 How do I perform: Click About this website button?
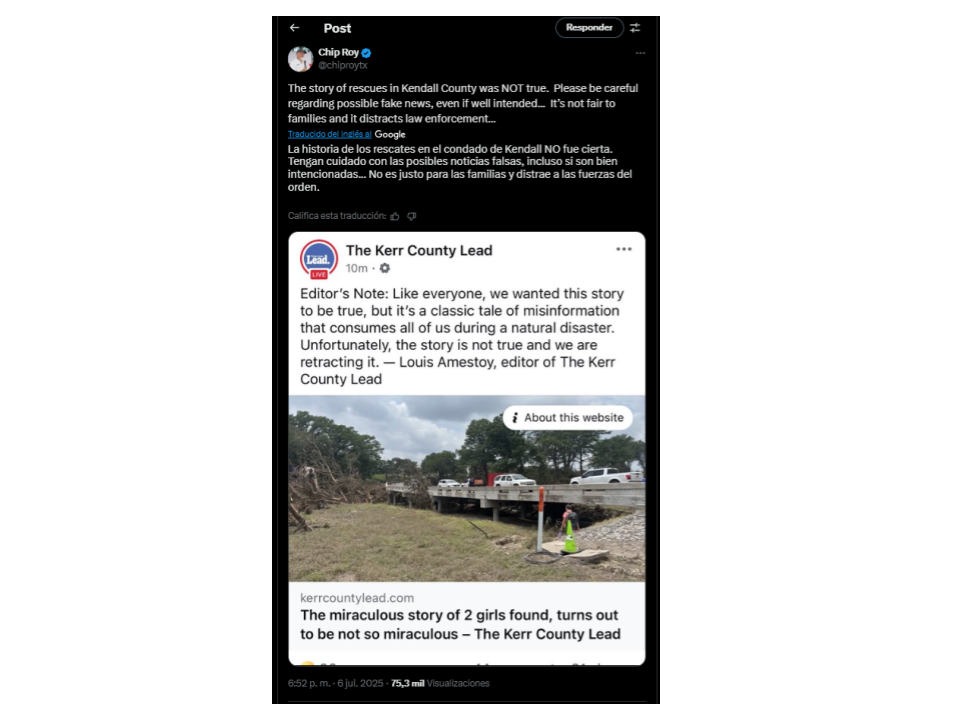568,418
